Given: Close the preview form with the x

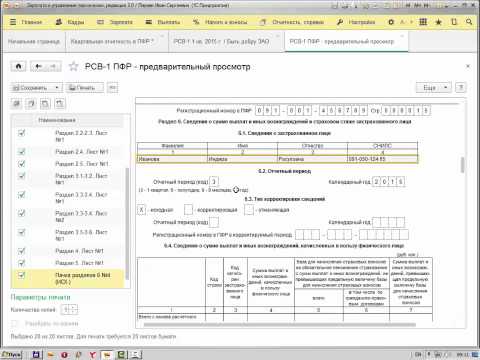Looking at the screenshot, I should pos(468,66).
